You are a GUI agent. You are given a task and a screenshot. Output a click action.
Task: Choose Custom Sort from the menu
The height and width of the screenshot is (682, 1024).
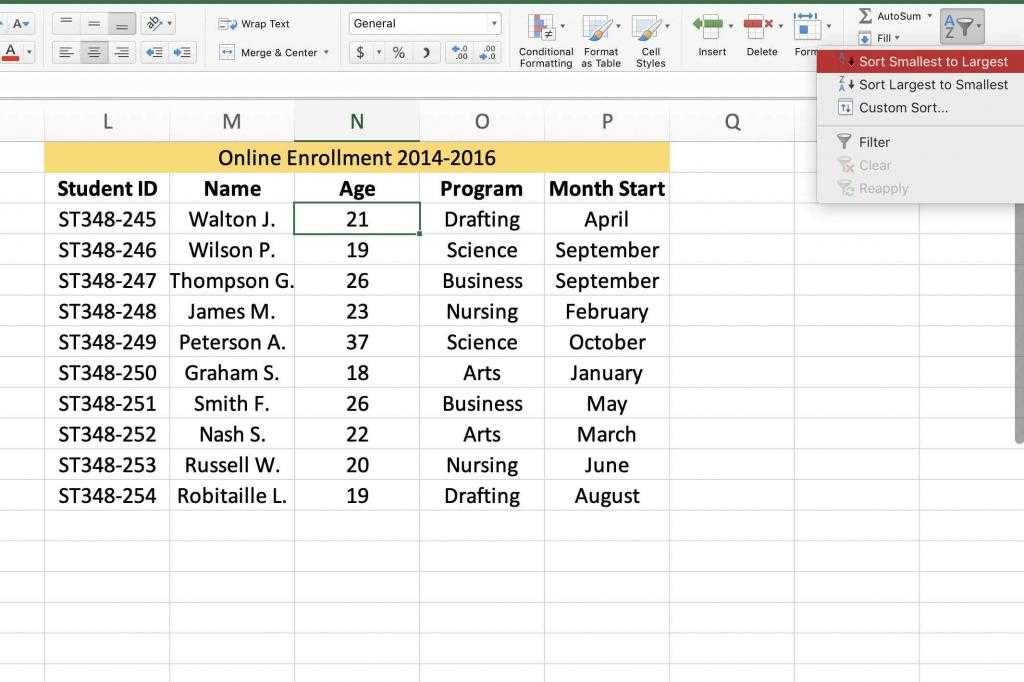(903, 108)
